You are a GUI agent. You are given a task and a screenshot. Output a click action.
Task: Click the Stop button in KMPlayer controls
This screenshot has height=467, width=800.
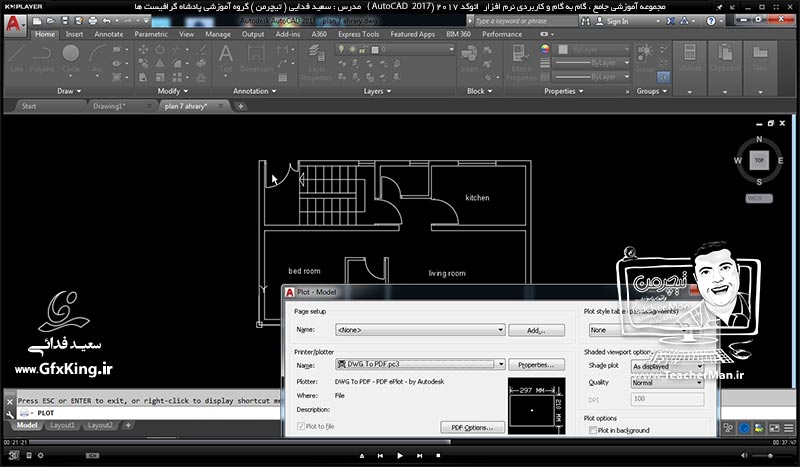[x=438, y=455]
